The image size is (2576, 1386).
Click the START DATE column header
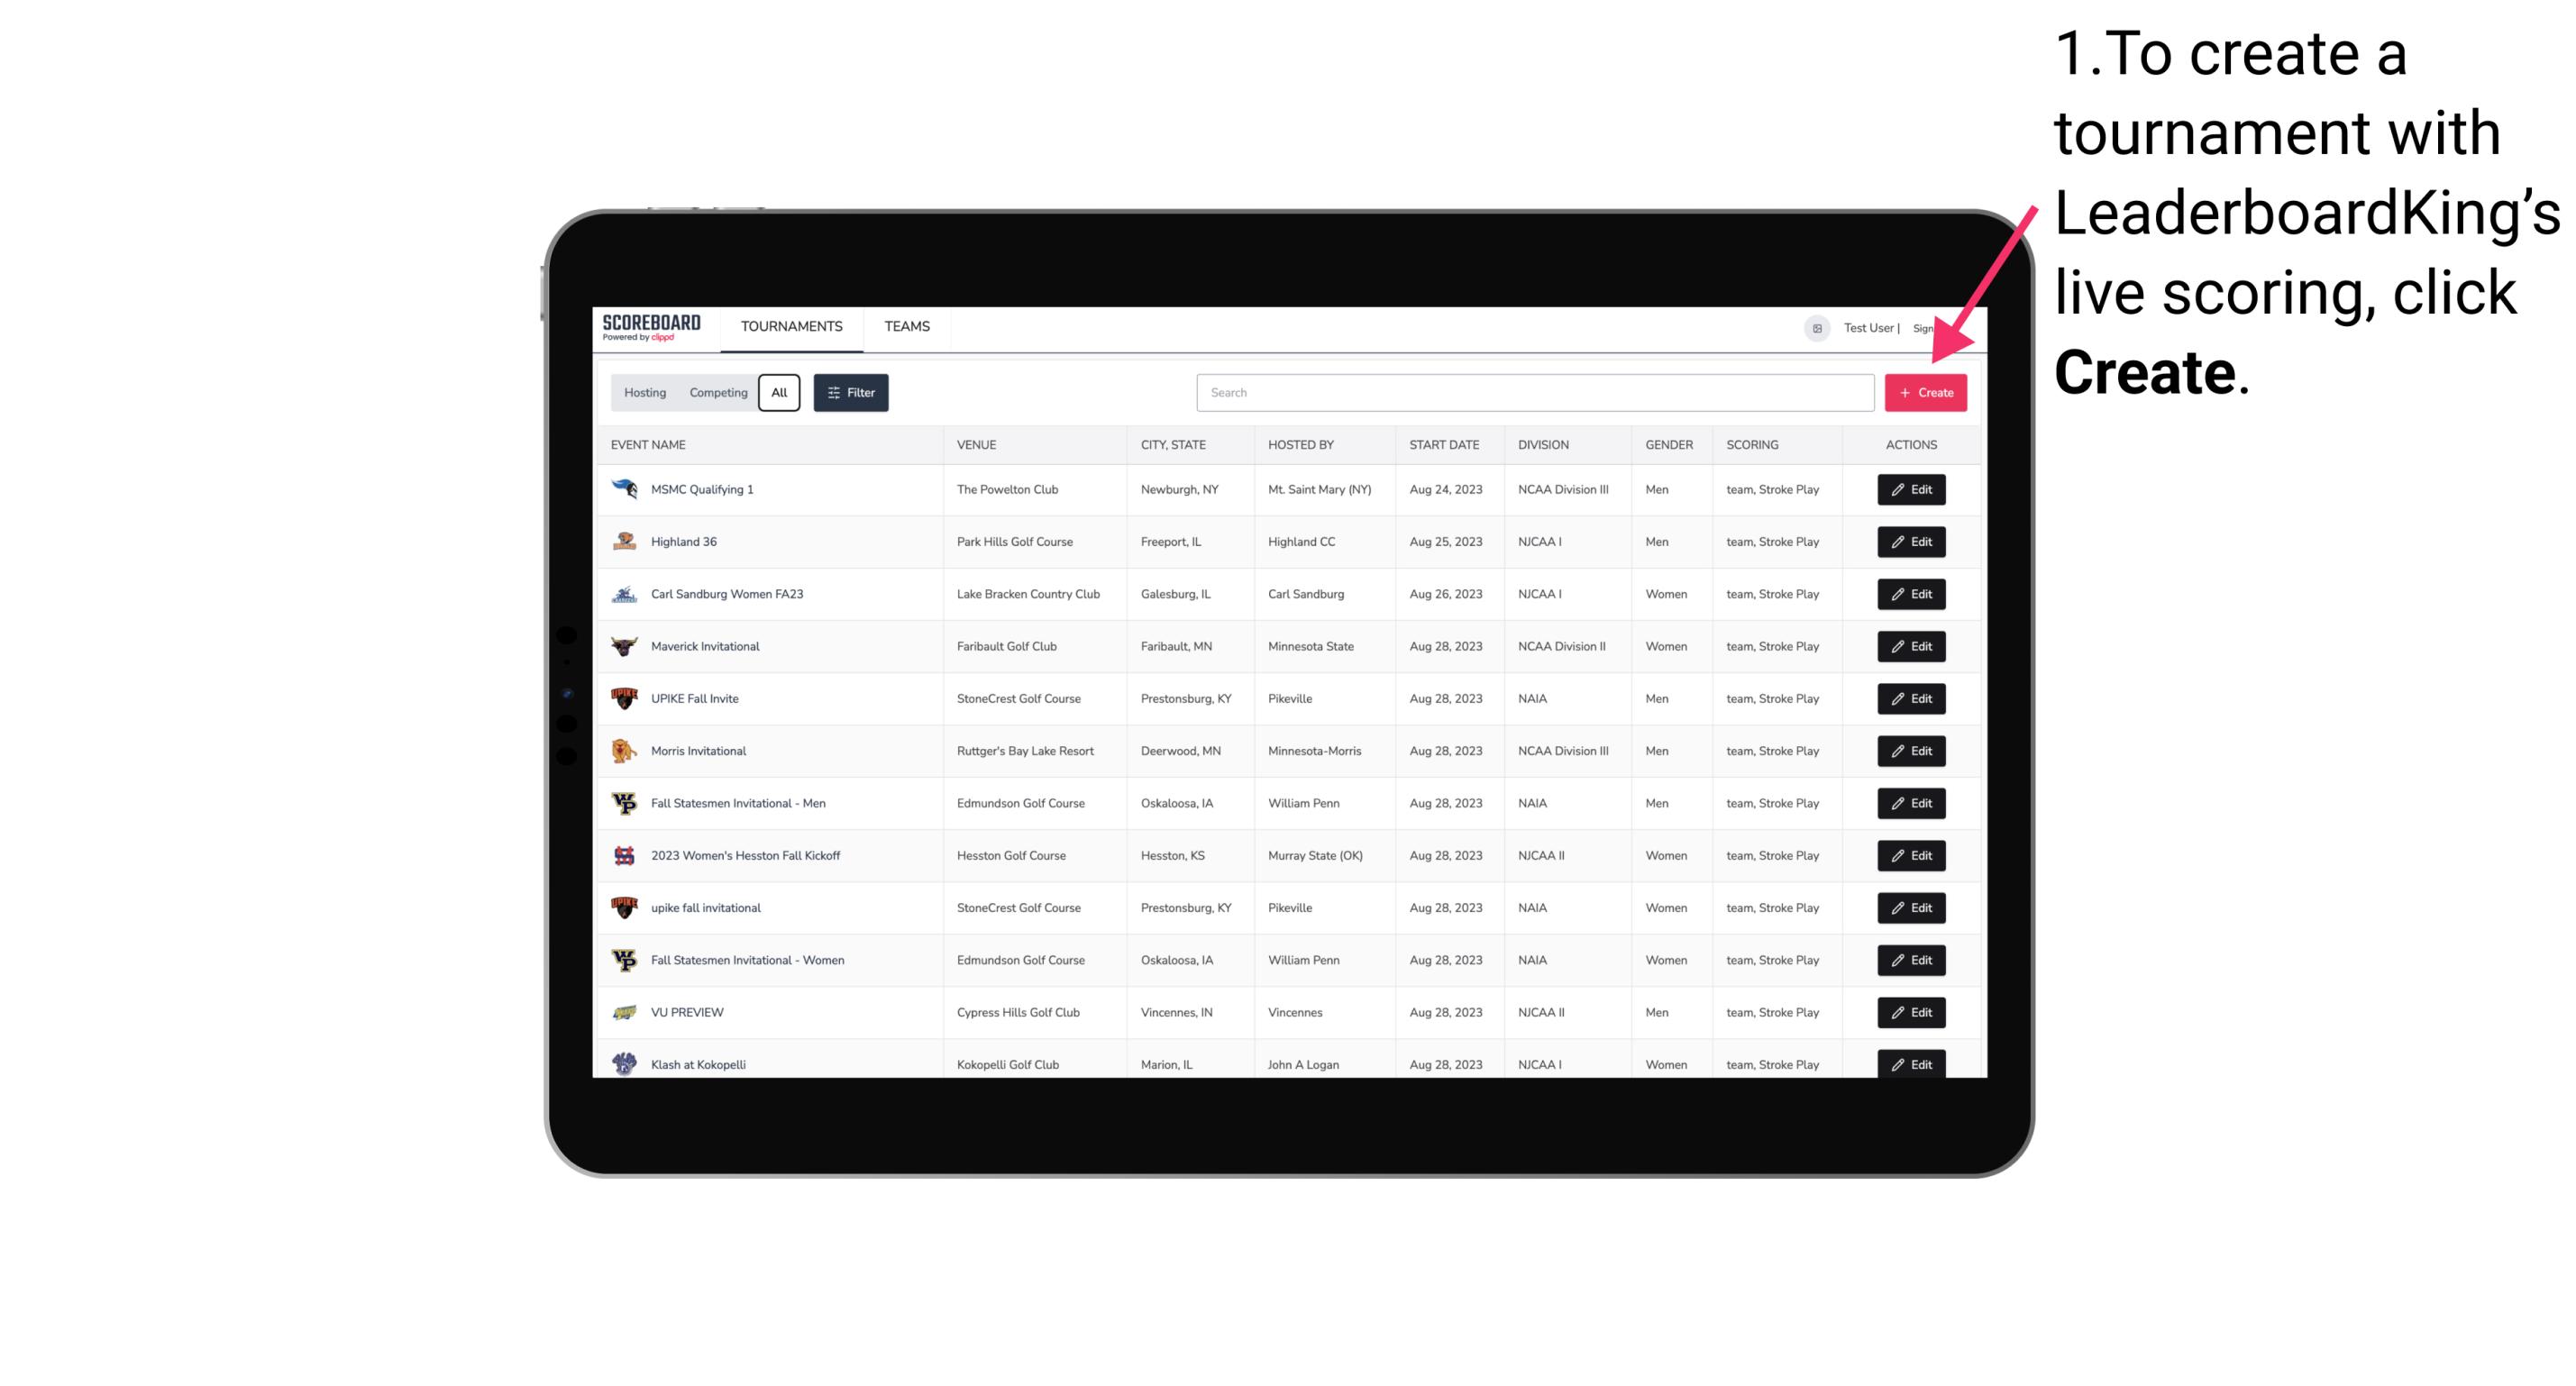[x=1442, y=445]
